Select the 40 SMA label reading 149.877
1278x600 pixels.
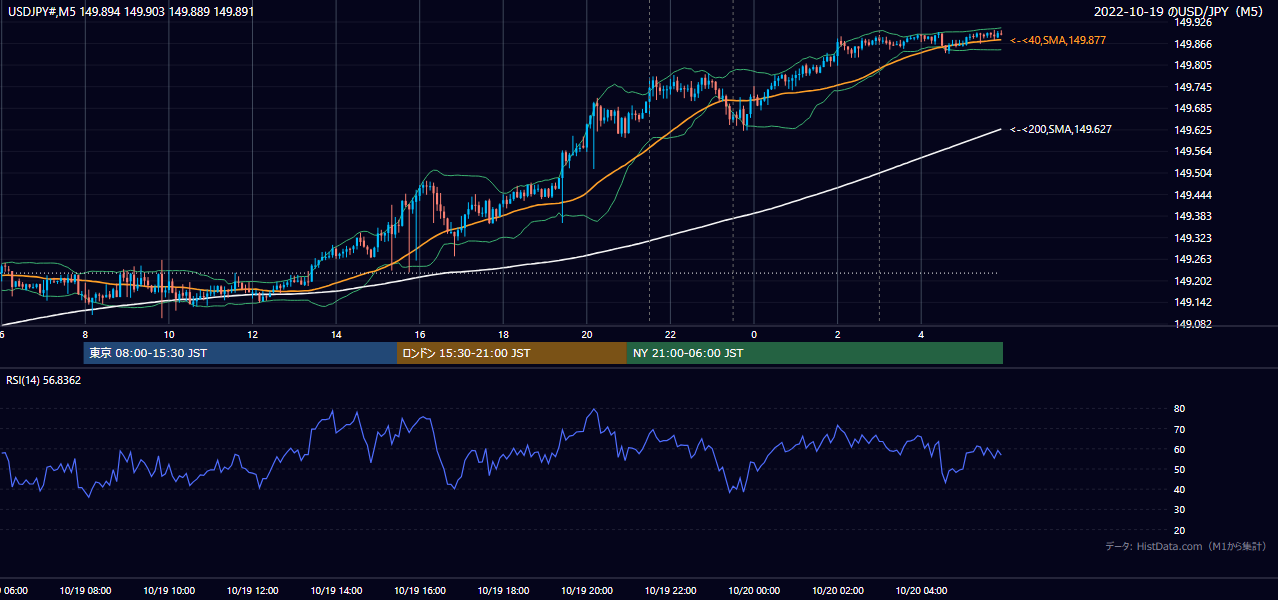point(1058,40)
